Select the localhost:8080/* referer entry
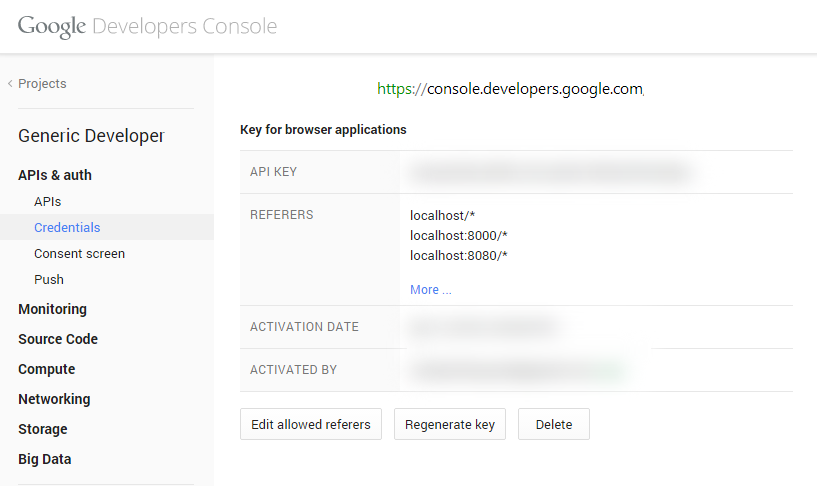The width and height of the screenshot is (817, 486). click(x=459, y=256)
